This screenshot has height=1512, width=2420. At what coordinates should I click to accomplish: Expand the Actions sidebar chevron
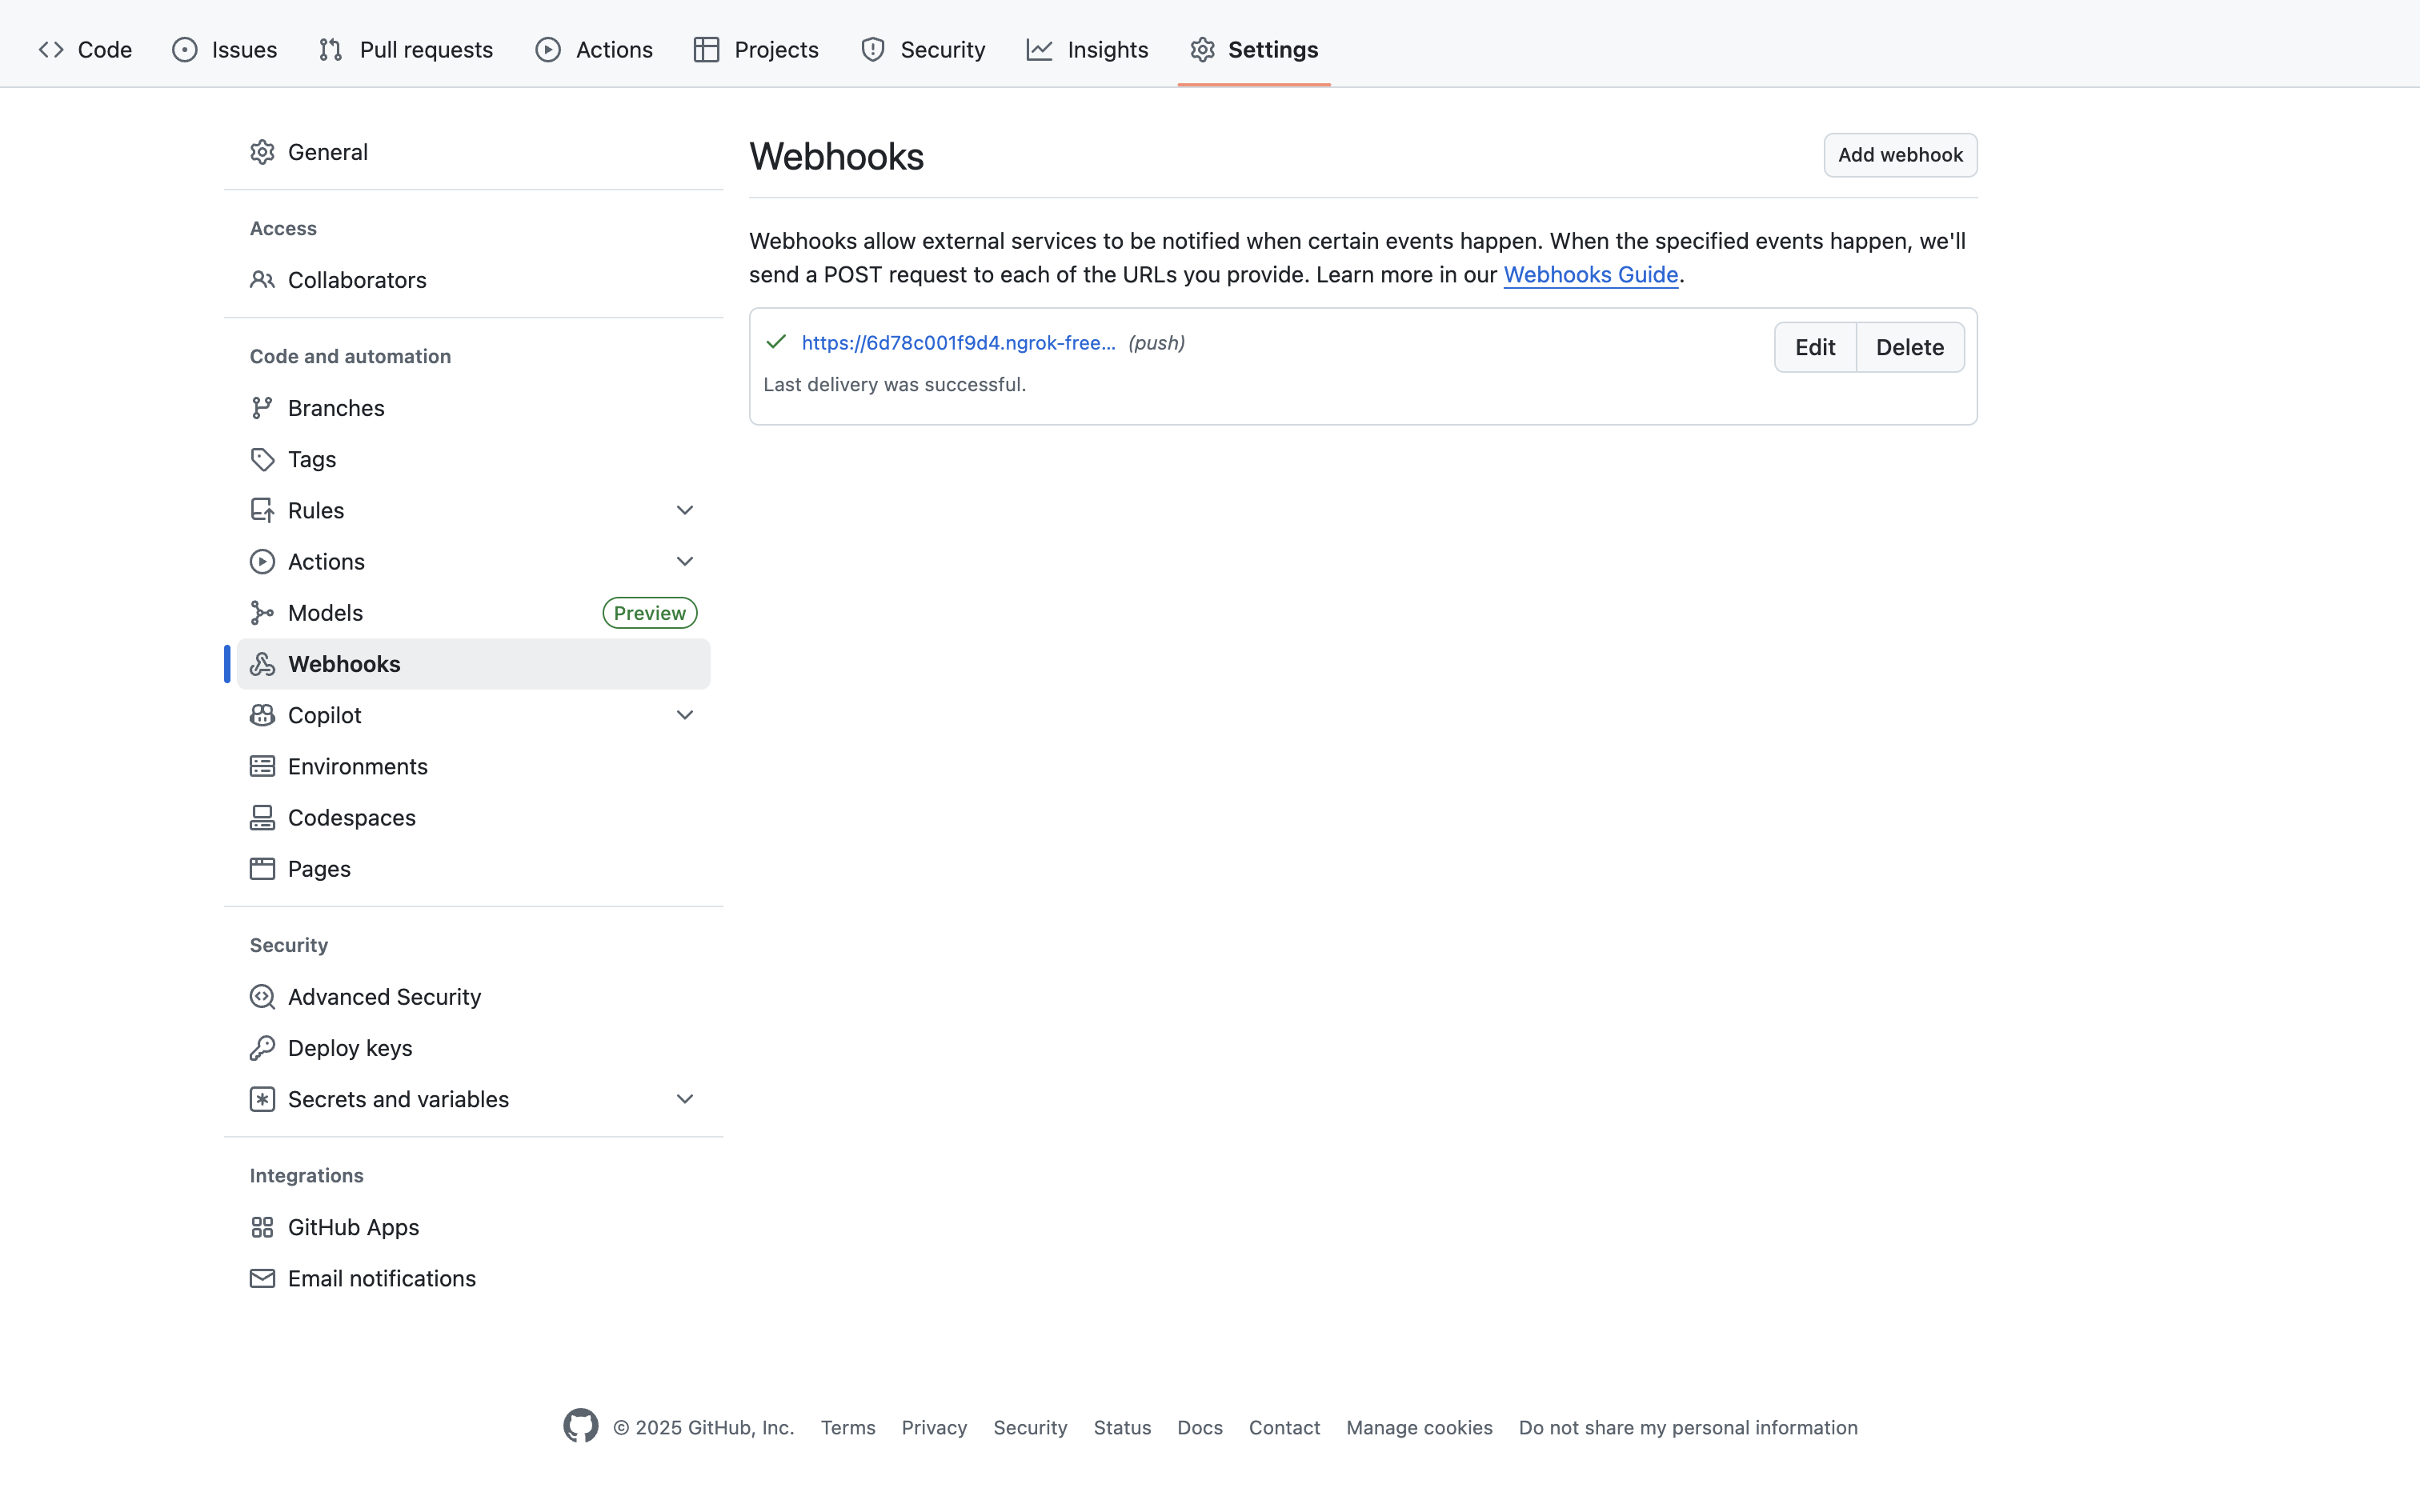point(685,561)
